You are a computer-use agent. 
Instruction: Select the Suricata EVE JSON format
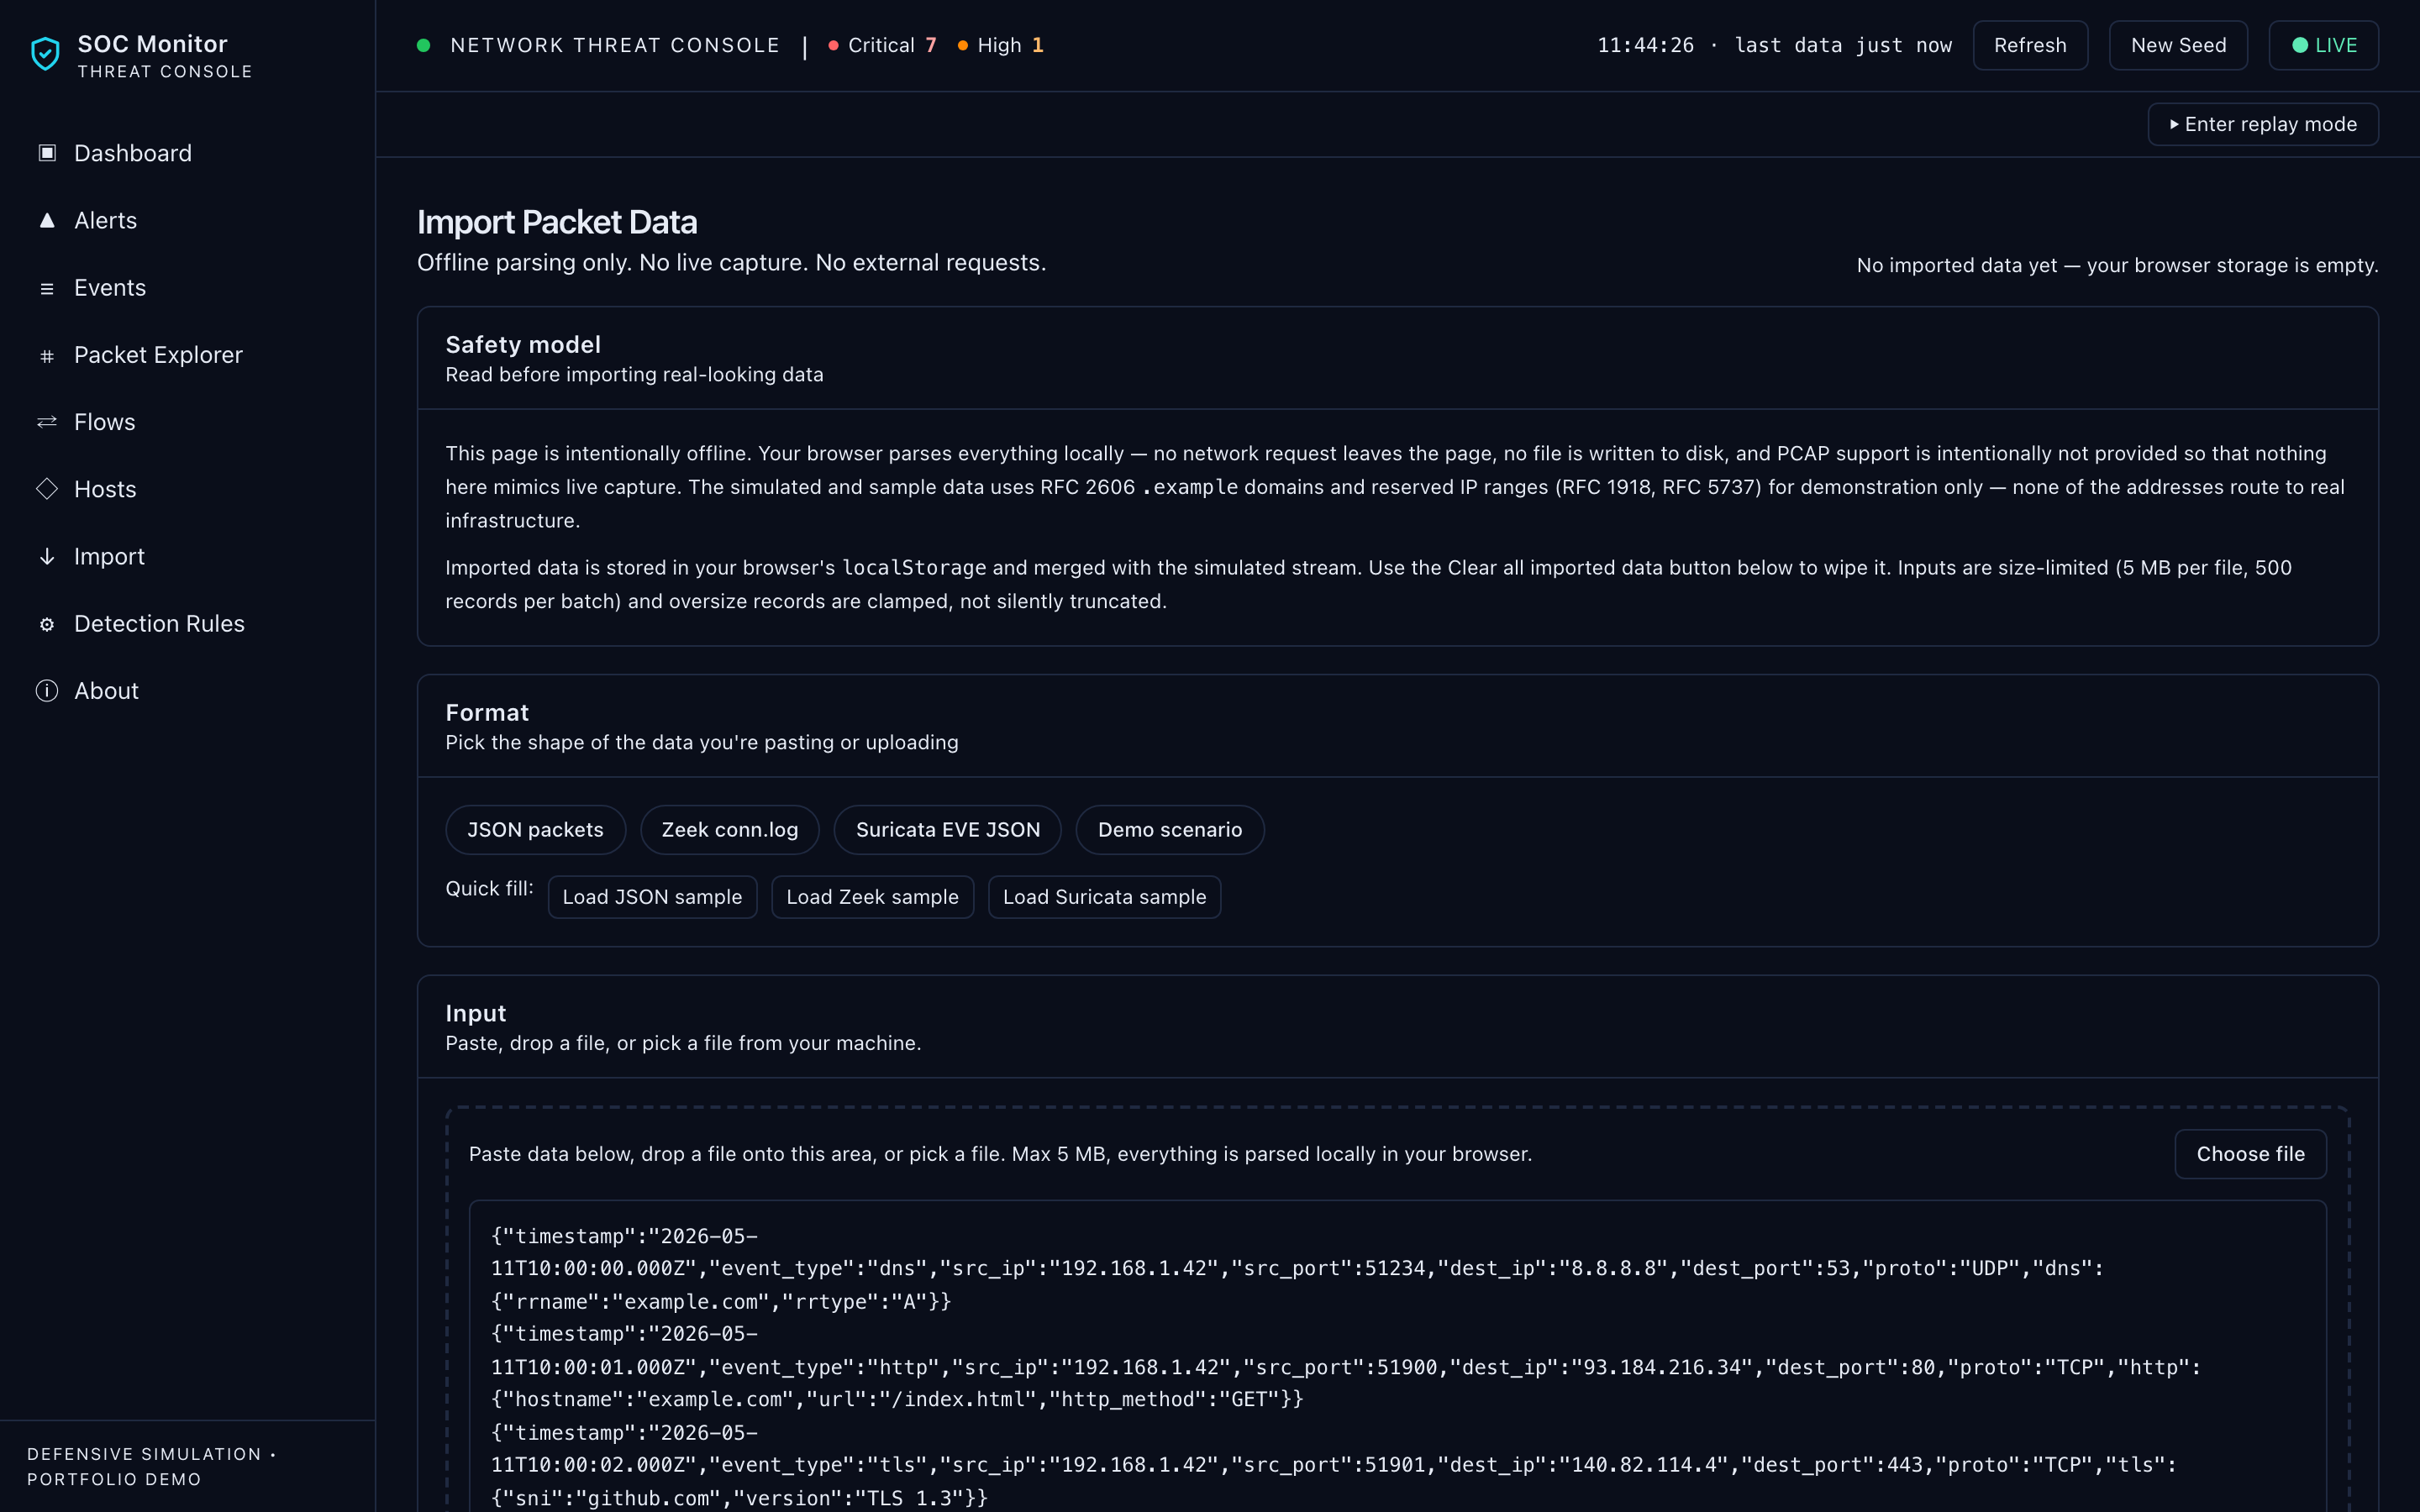pyautogui.click(x=948, y=830)
